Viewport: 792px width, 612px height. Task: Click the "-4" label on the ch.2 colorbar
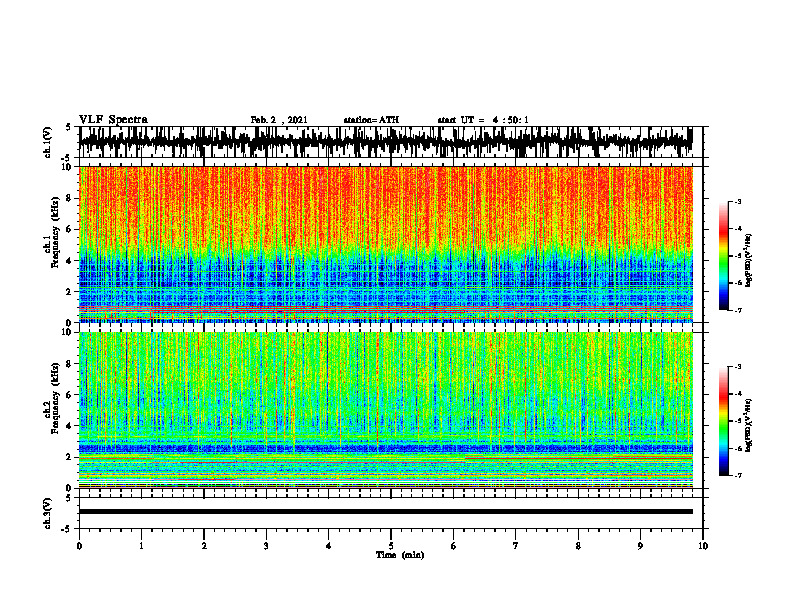[738, 394]
